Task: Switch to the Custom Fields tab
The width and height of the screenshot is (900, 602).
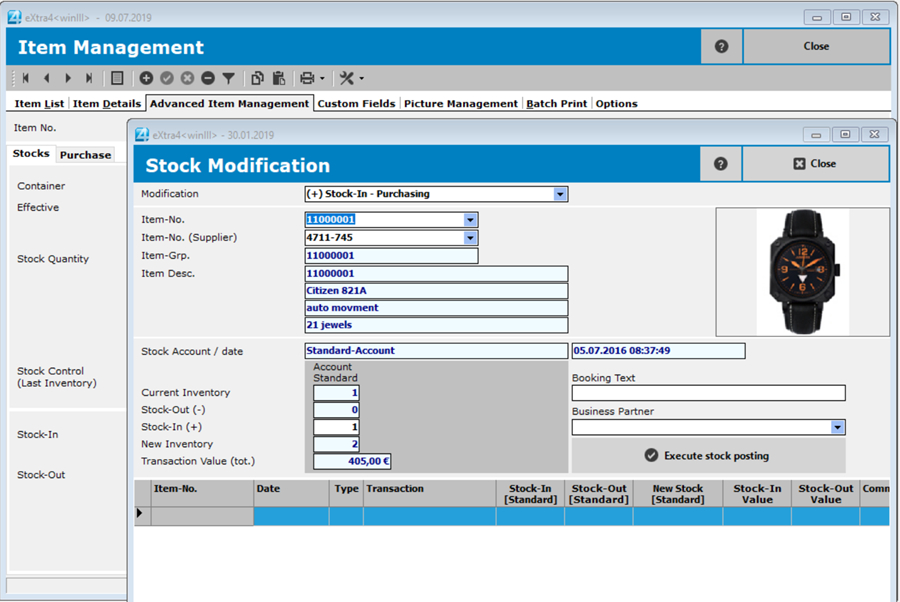Action: click(x=357, y=104)
